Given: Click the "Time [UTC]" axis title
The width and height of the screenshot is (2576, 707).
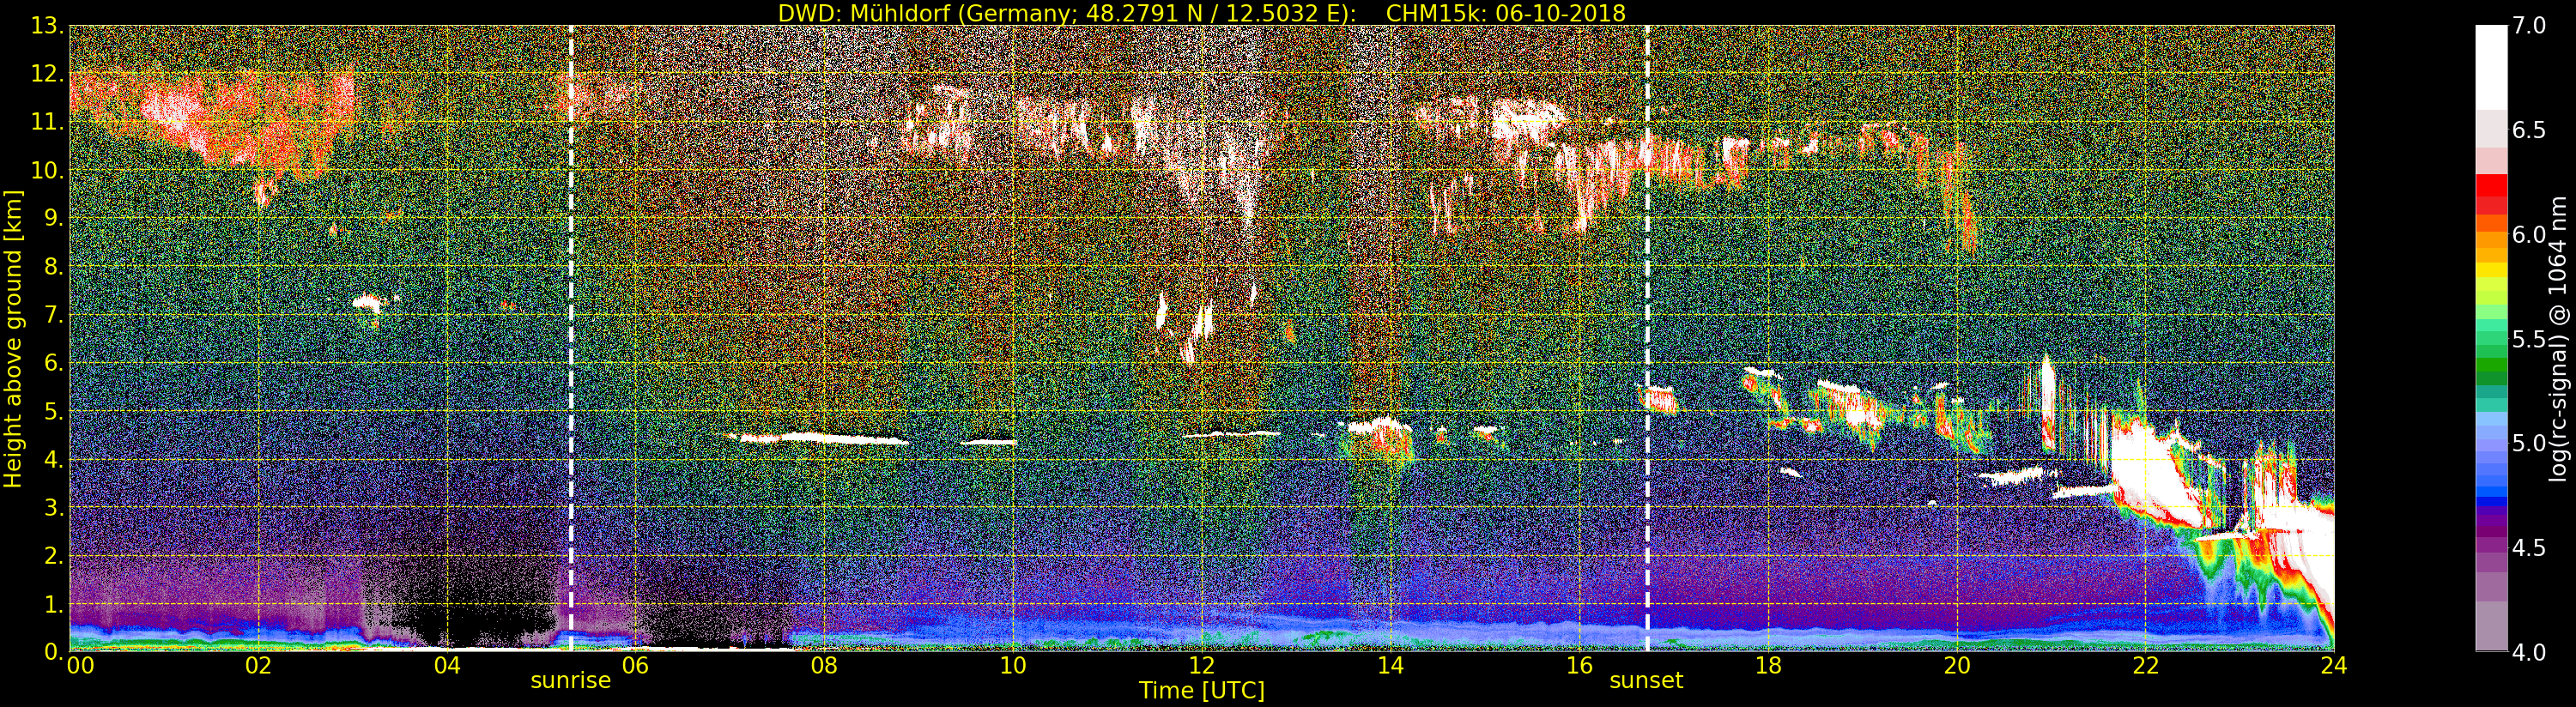Looking at the screenshot, I should (x=1202, y=691).
